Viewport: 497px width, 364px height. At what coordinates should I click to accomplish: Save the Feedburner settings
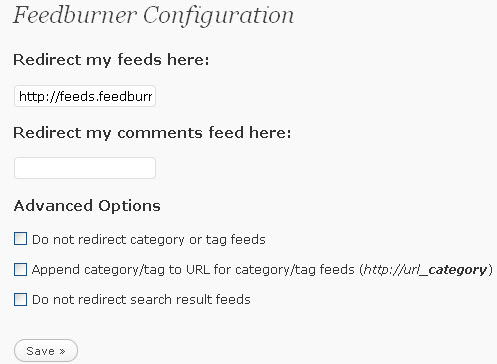coord(46,351)
